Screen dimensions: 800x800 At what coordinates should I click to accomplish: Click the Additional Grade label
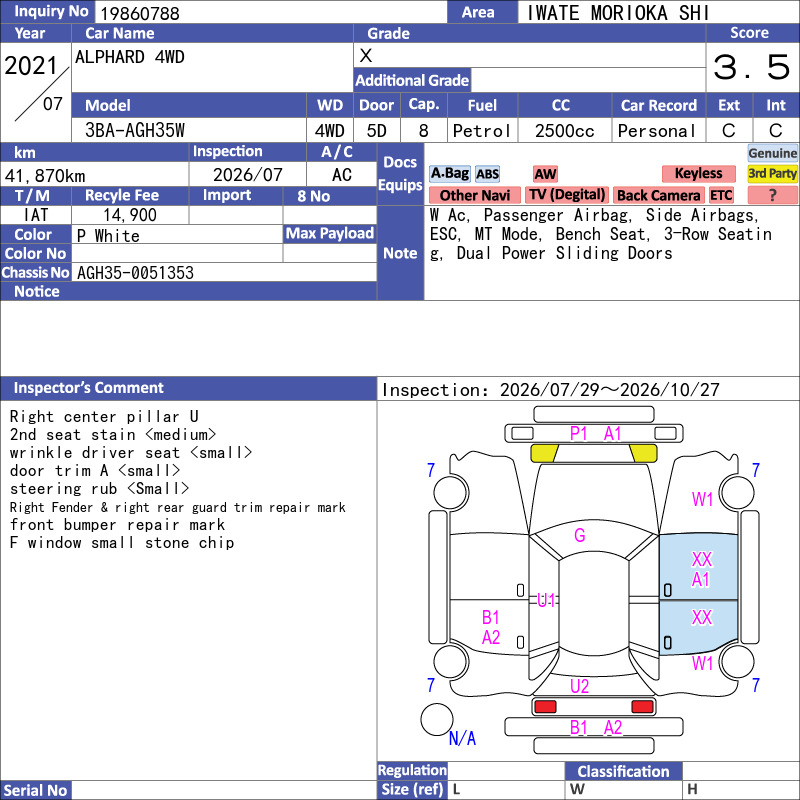point(412,80)
